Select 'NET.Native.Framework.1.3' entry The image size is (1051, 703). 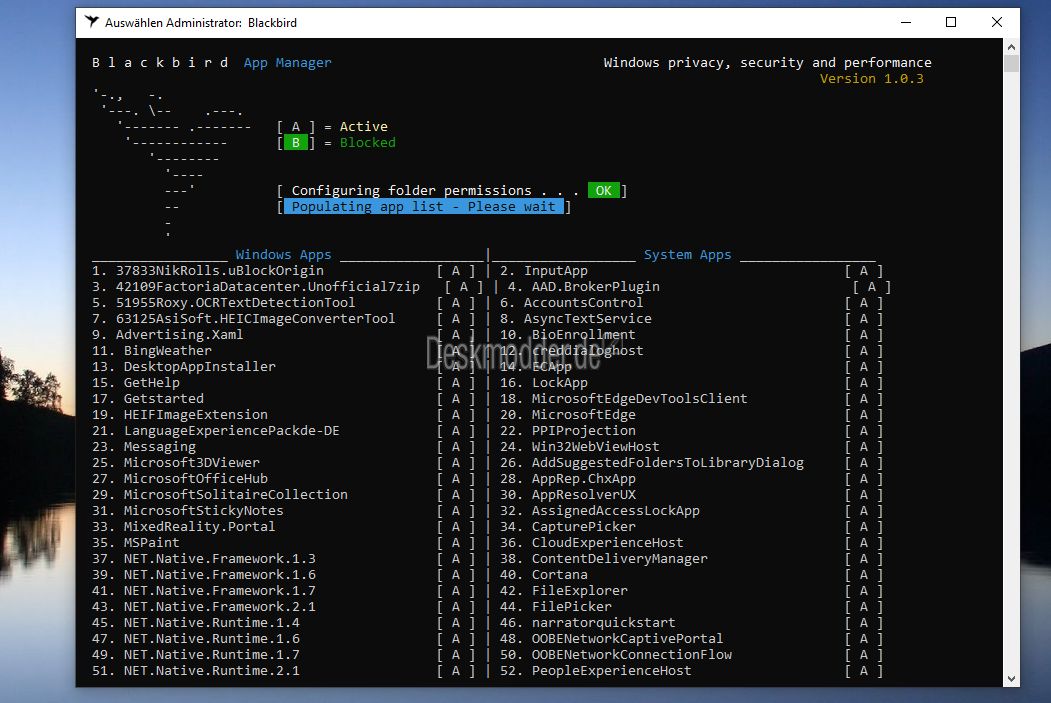point(219,559)
